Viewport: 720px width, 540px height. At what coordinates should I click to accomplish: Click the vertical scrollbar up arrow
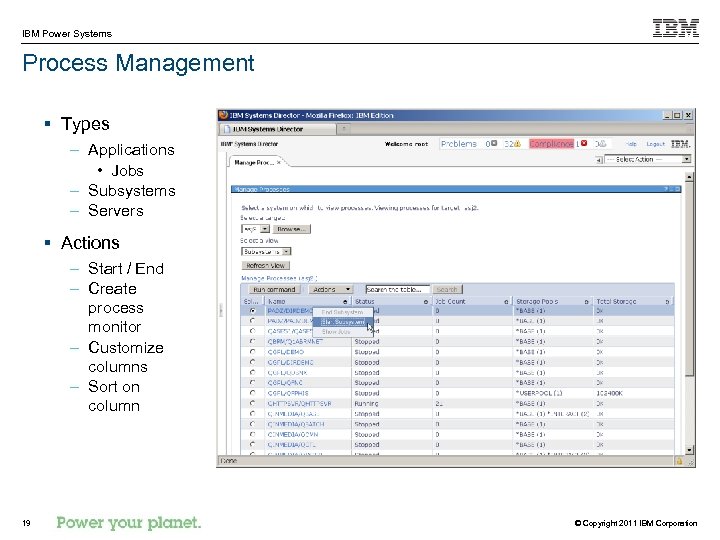point(689,177)
